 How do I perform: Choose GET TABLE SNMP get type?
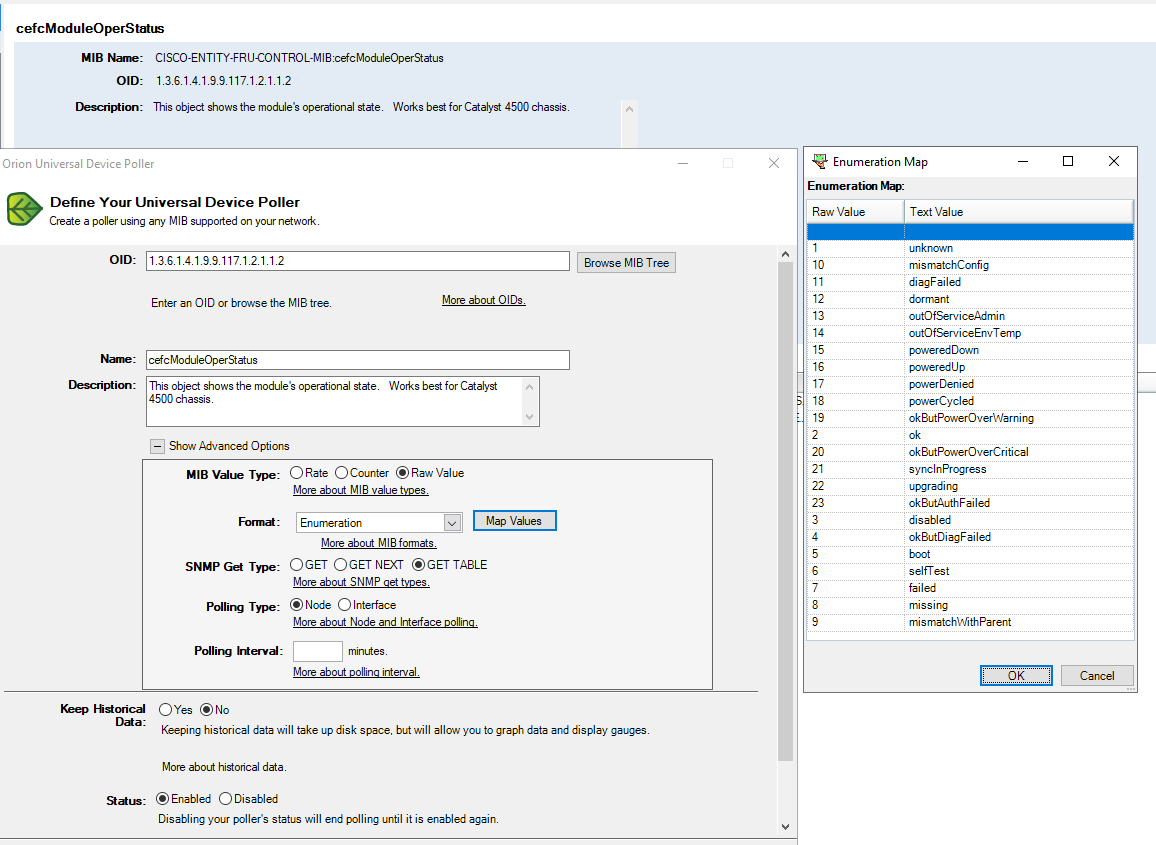point(419,565)
